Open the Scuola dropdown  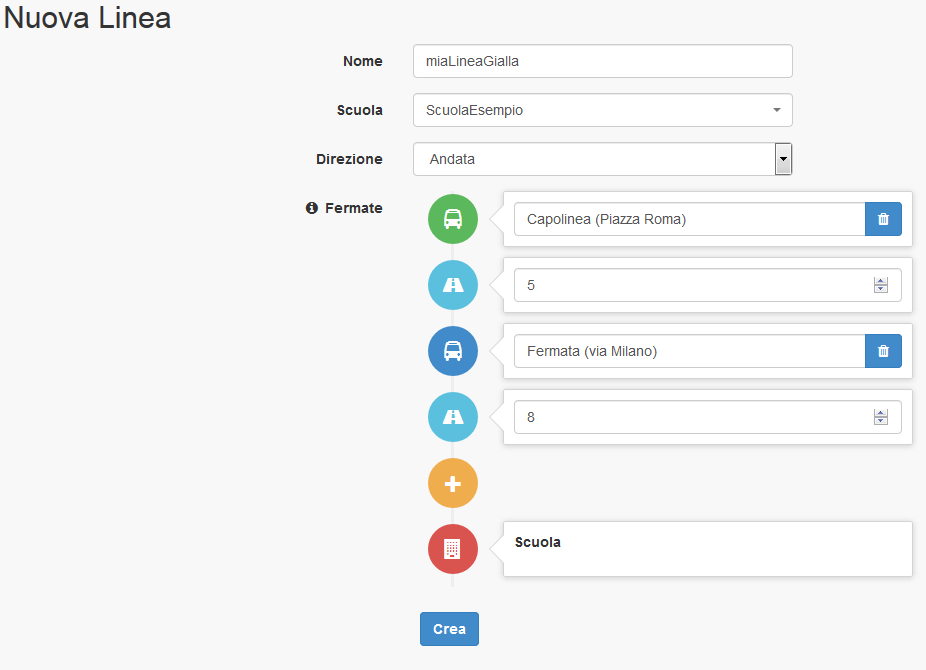point(602,110)
